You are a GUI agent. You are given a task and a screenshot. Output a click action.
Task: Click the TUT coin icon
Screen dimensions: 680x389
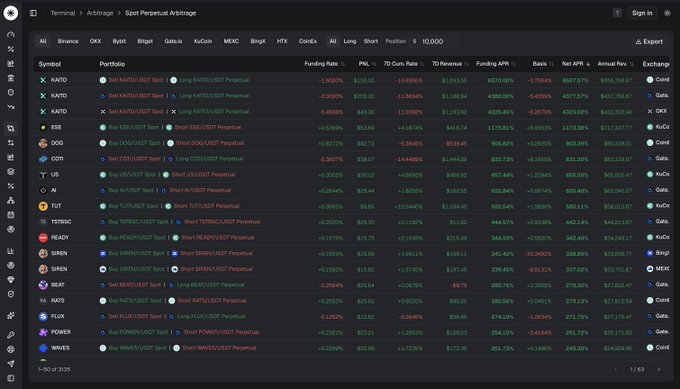(x=43, y=206)
